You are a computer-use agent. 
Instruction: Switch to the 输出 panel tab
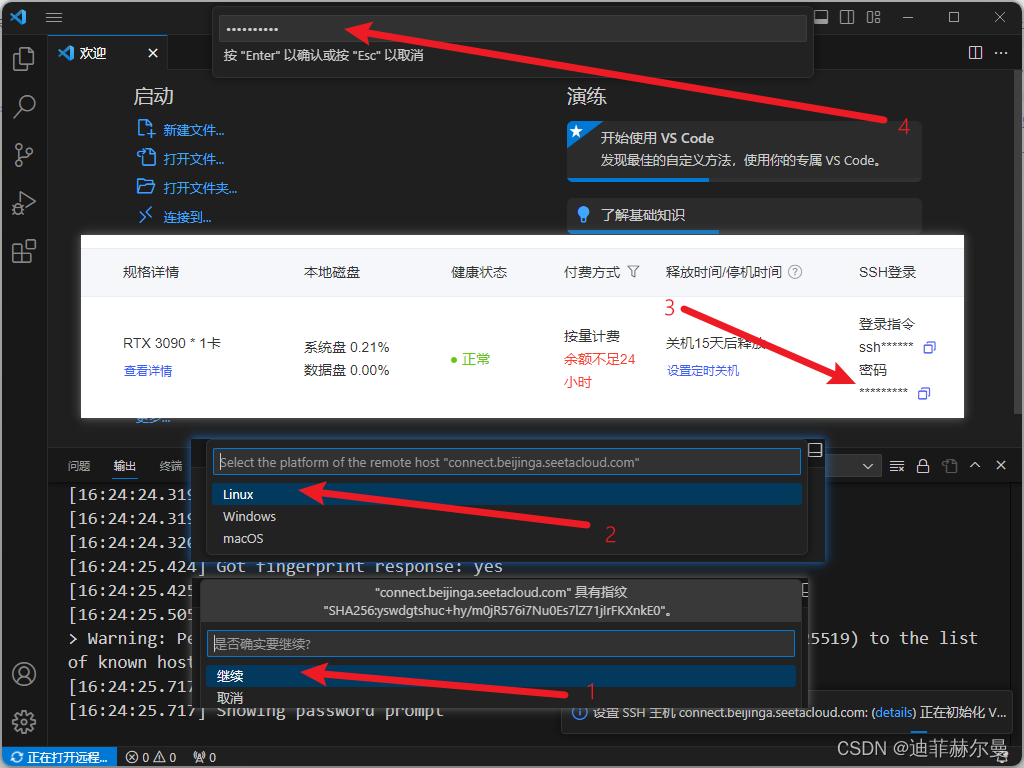[125, 466]
